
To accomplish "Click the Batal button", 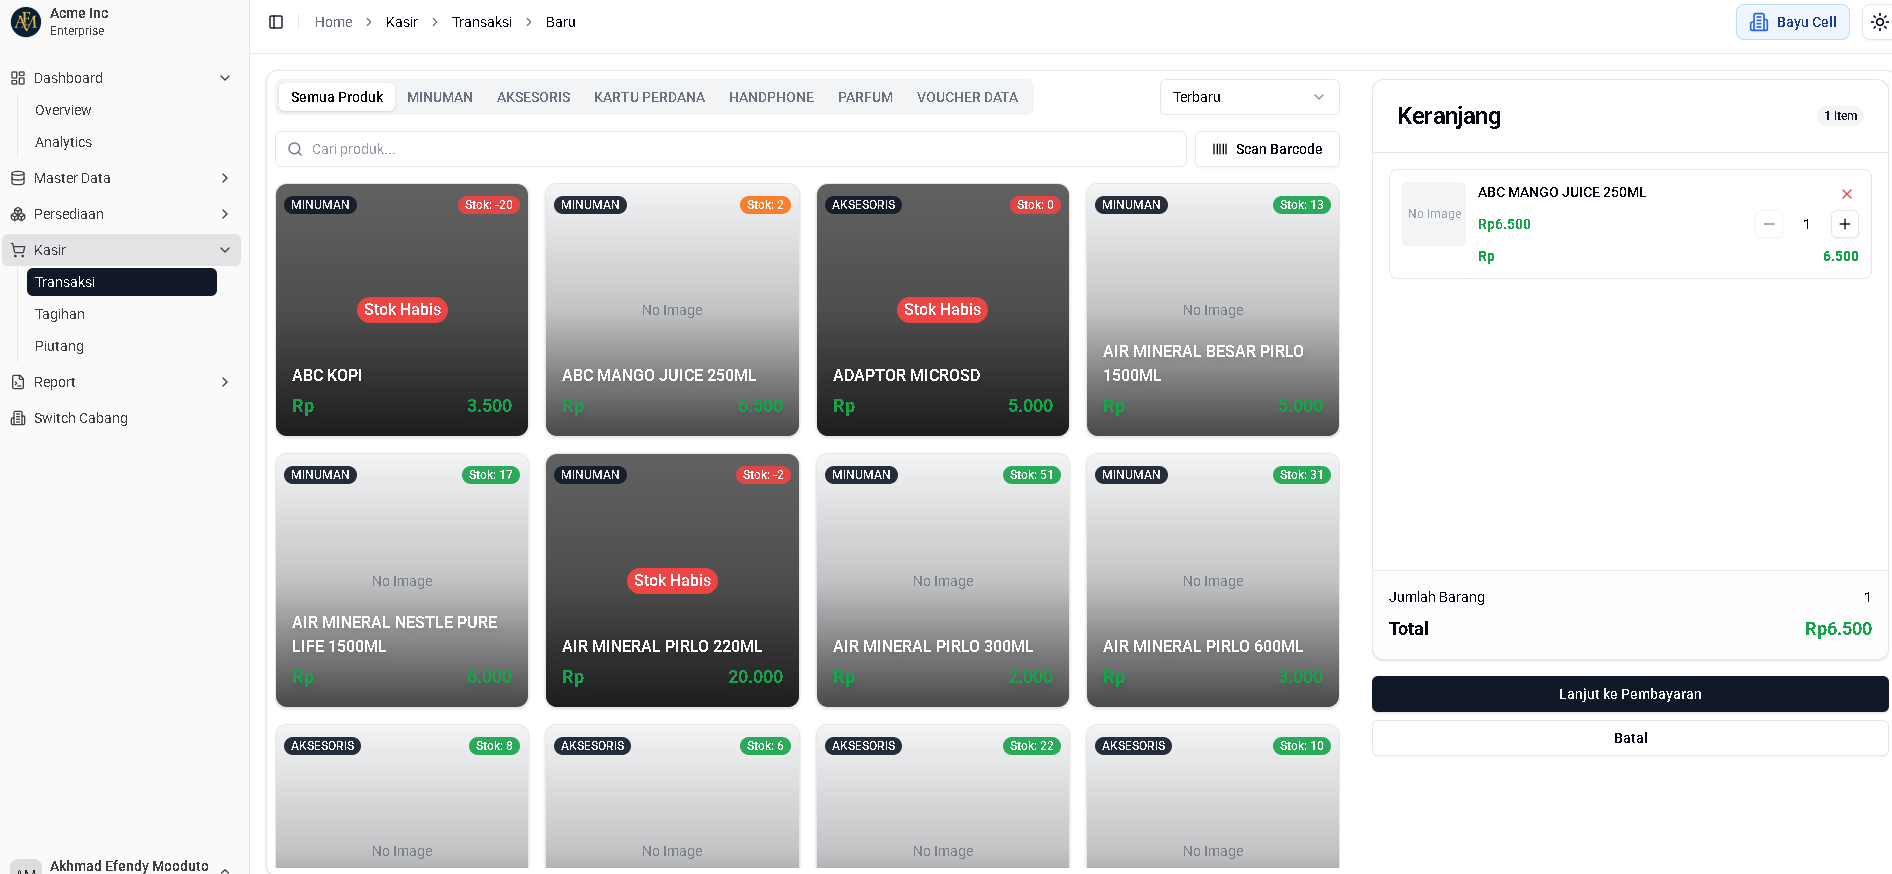I will (x=1630, y=738).
